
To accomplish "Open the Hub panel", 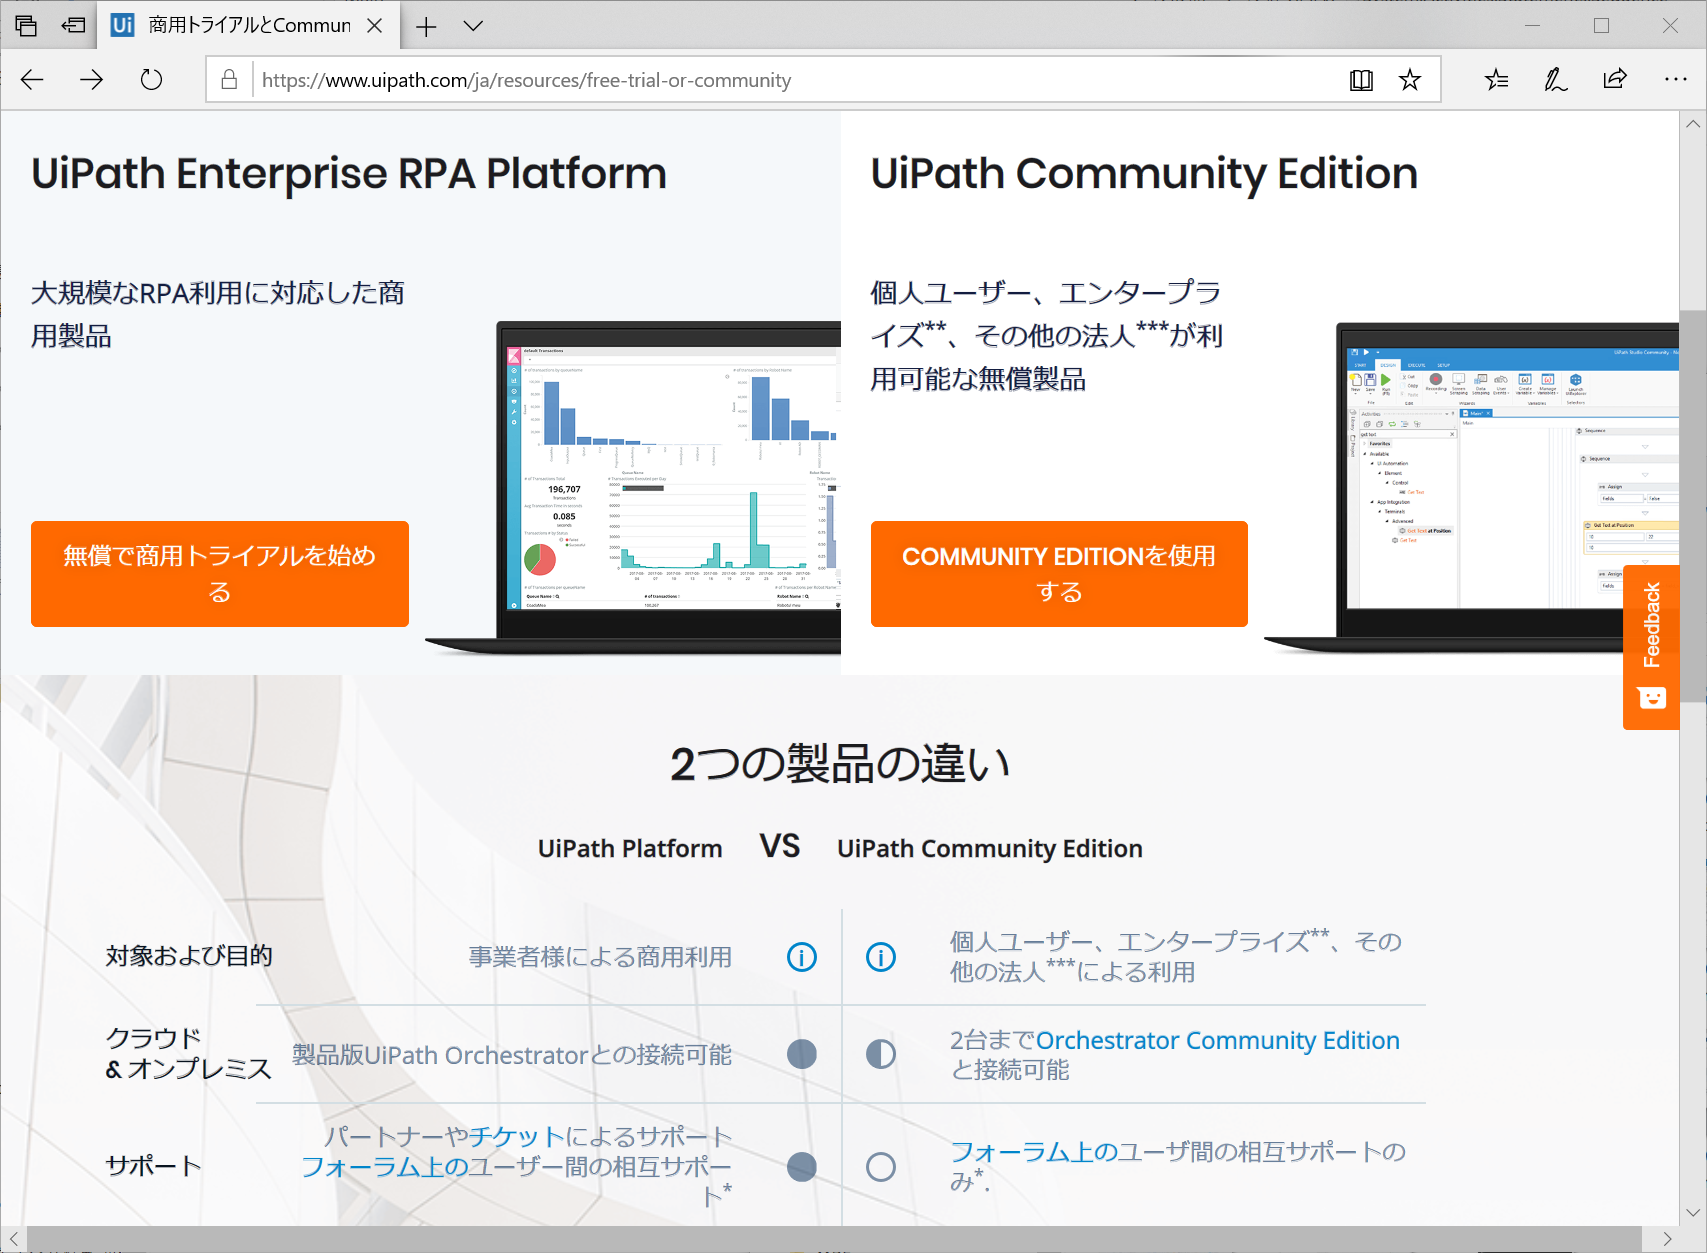I will click(x=1495, y=80).
